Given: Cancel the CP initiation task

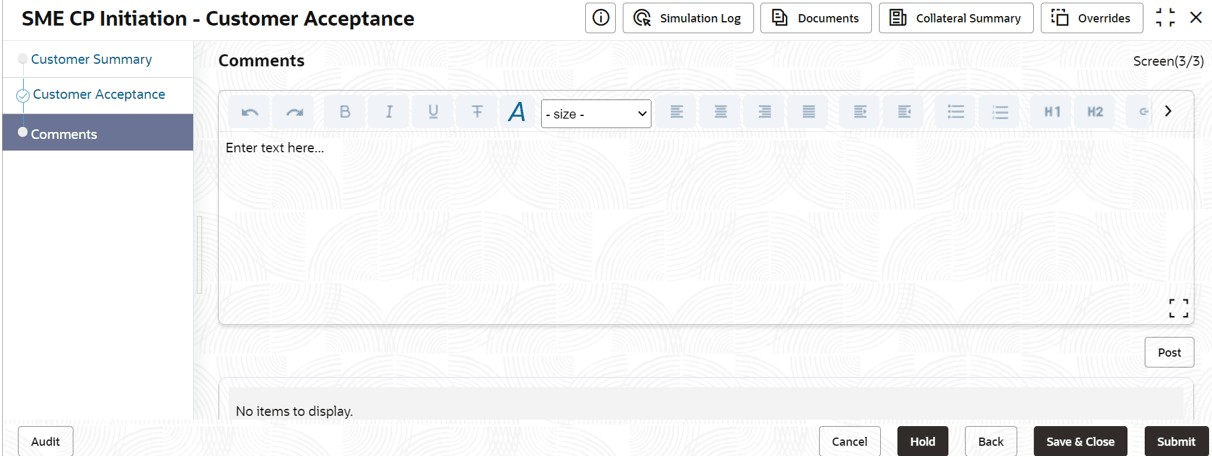Looking at the screenshot, I should coord(849,441).
